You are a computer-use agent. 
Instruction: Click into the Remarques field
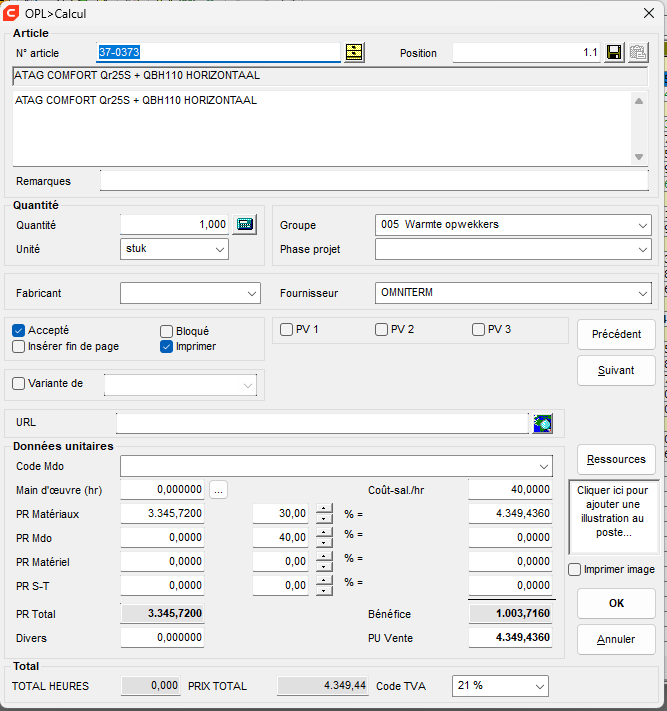374,181
